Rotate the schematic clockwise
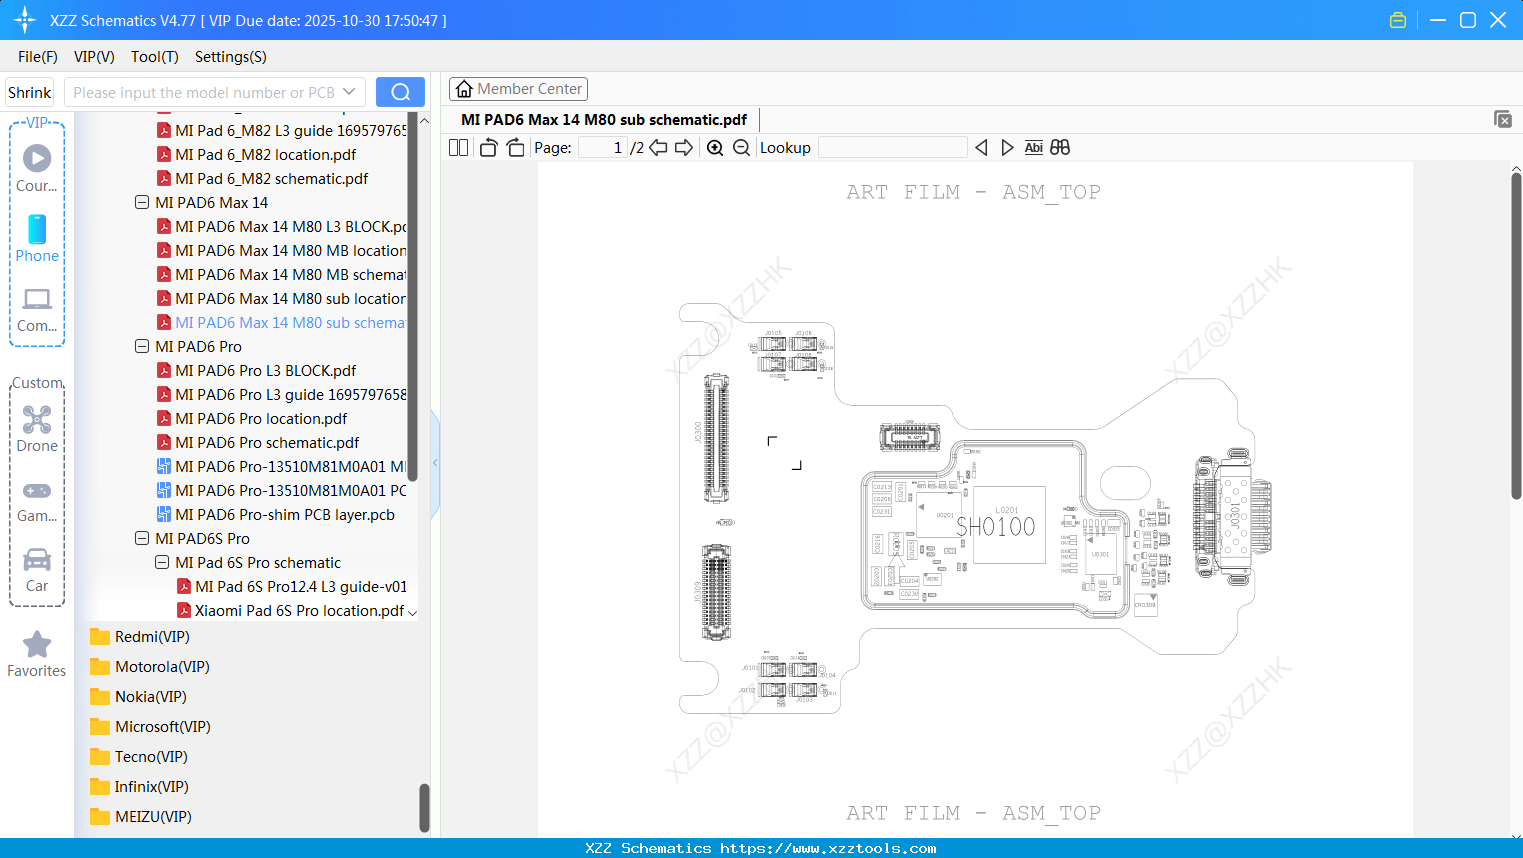 point(515,147)
